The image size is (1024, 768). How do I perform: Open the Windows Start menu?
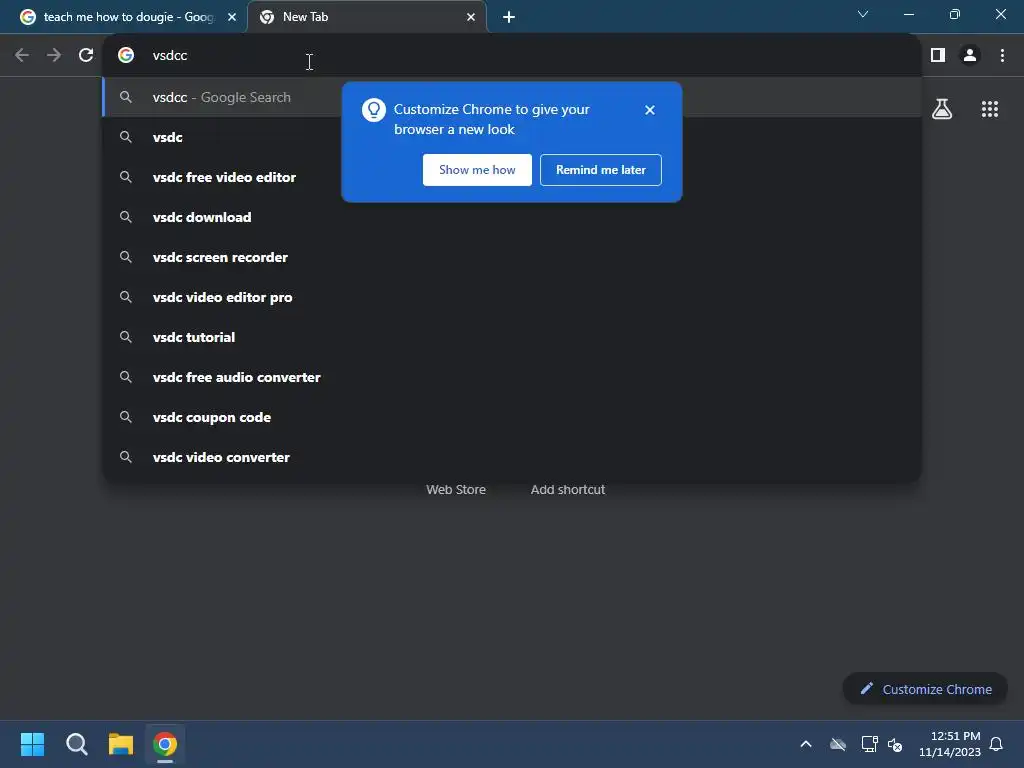click(x=33, y=744)
